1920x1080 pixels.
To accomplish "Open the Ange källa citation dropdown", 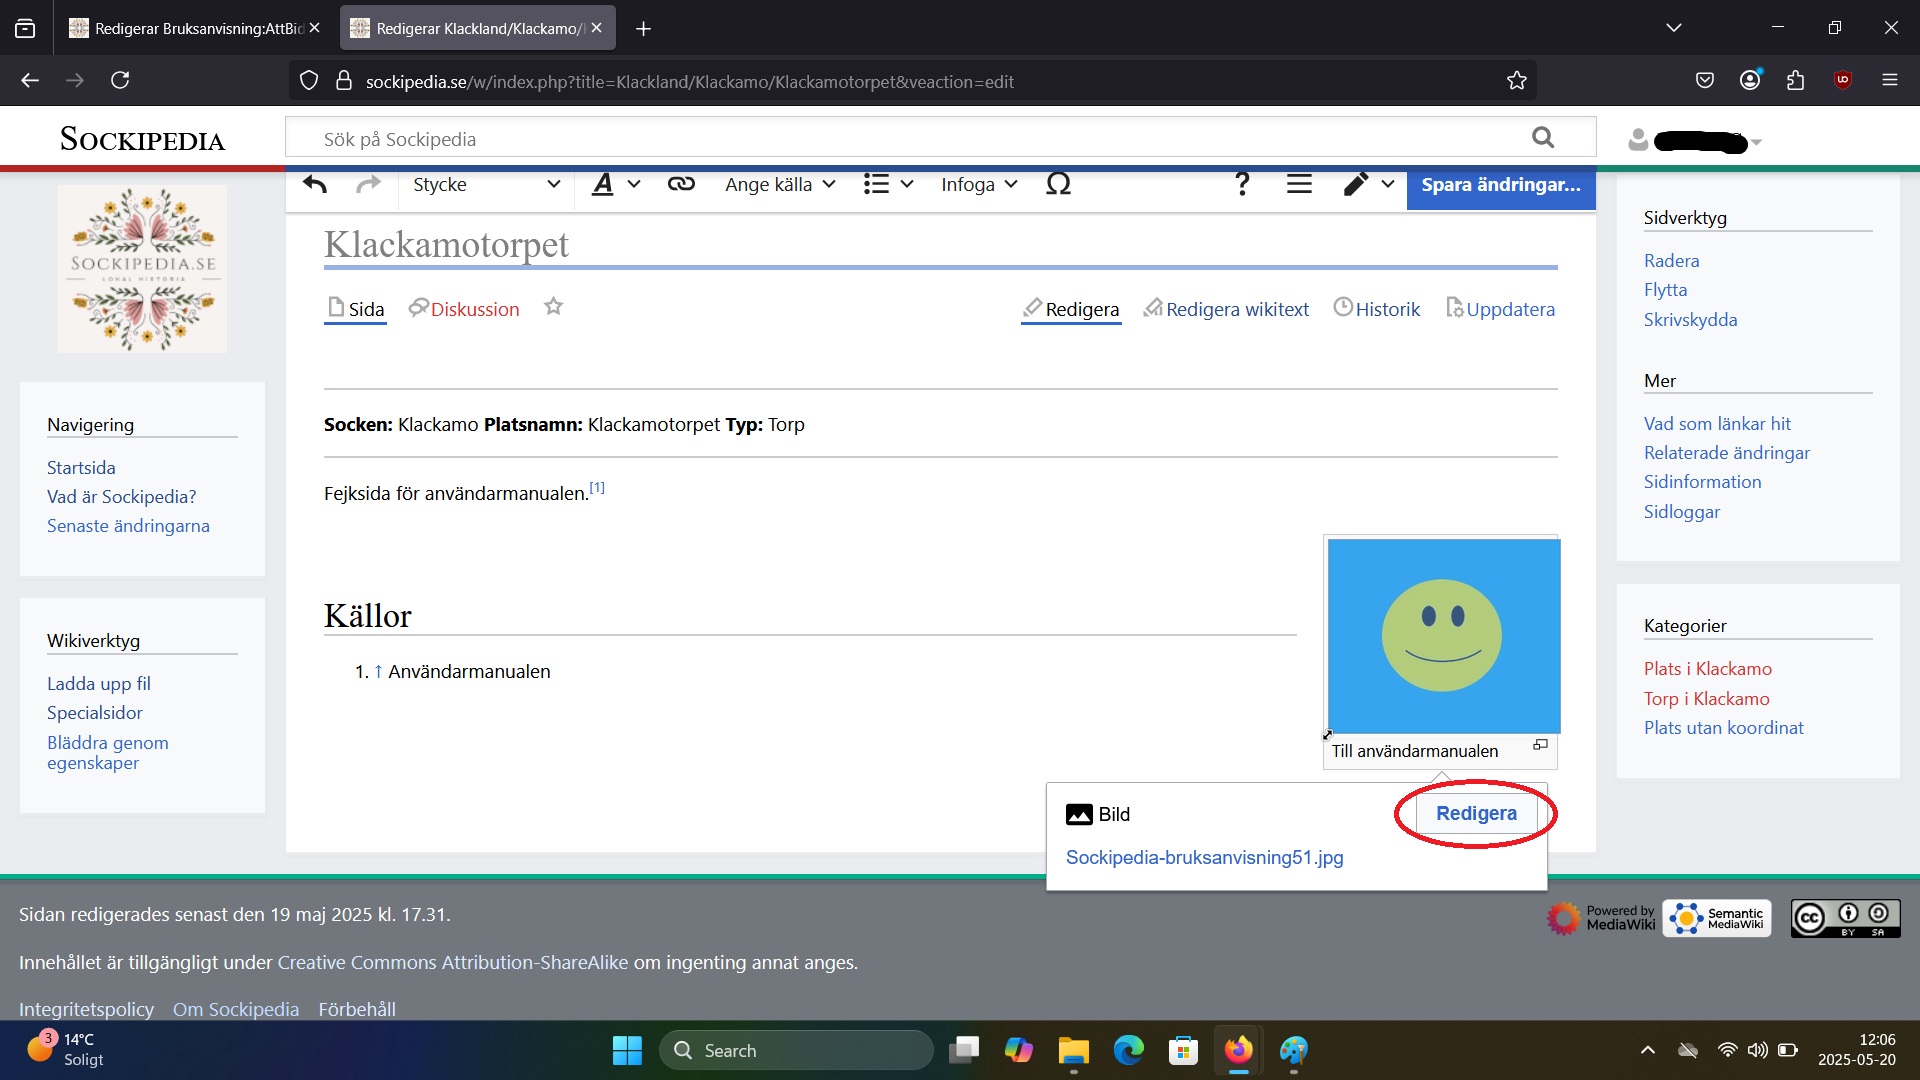I will [780, 185].
